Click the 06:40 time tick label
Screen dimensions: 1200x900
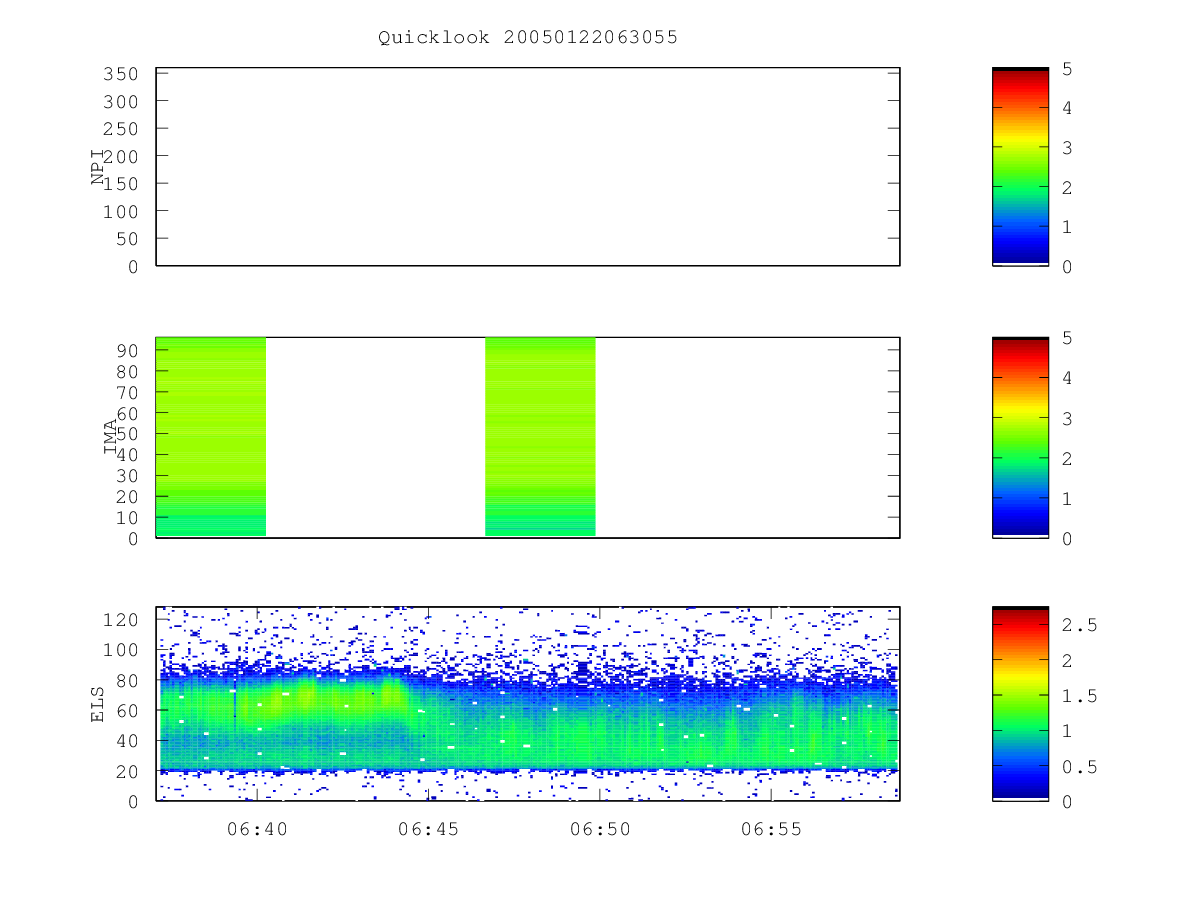click(257, 829)
